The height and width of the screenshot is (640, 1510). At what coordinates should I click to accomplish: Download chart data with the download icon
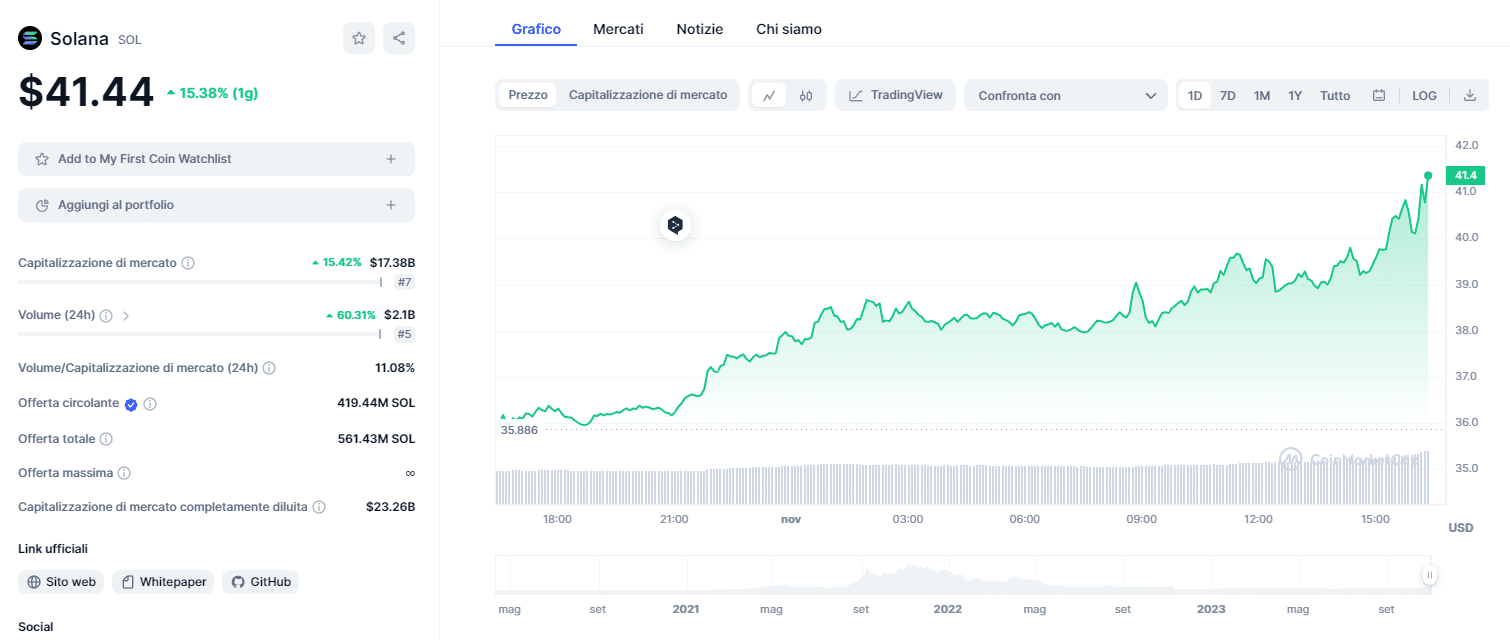point(1469,96)
